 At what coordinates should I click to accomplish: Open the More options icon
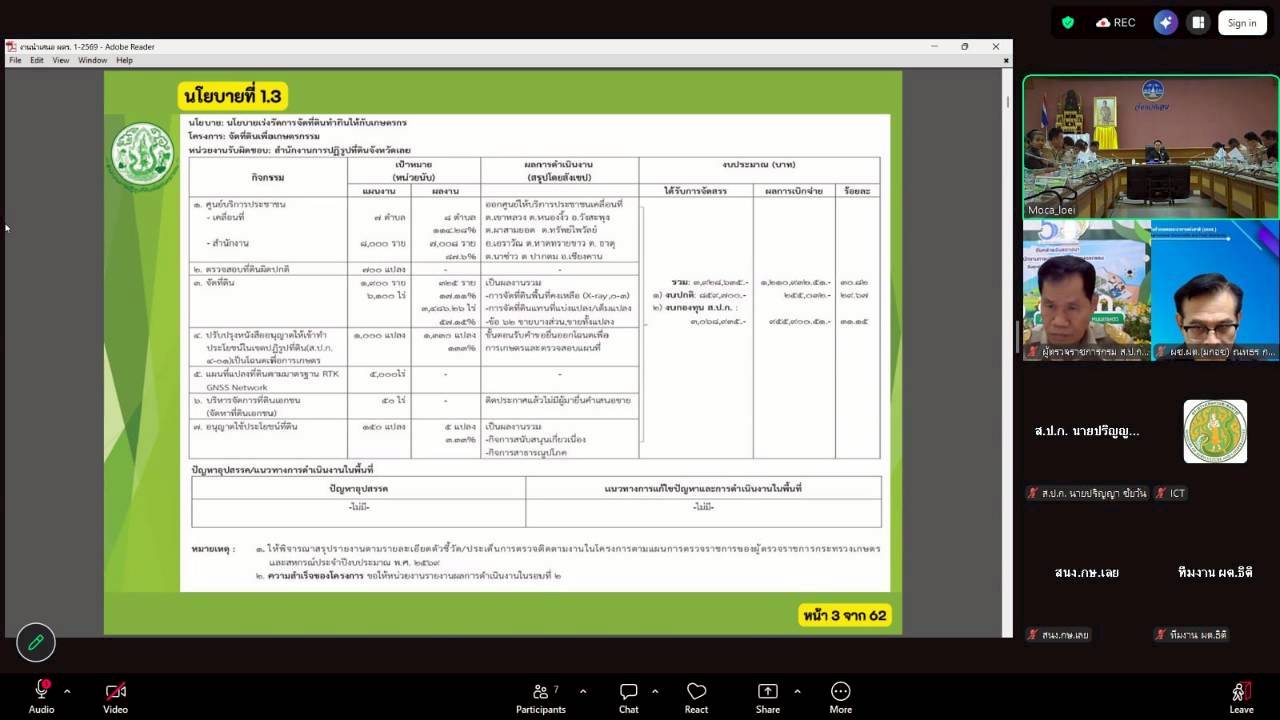pyautogui.click(x=840, y=698)
